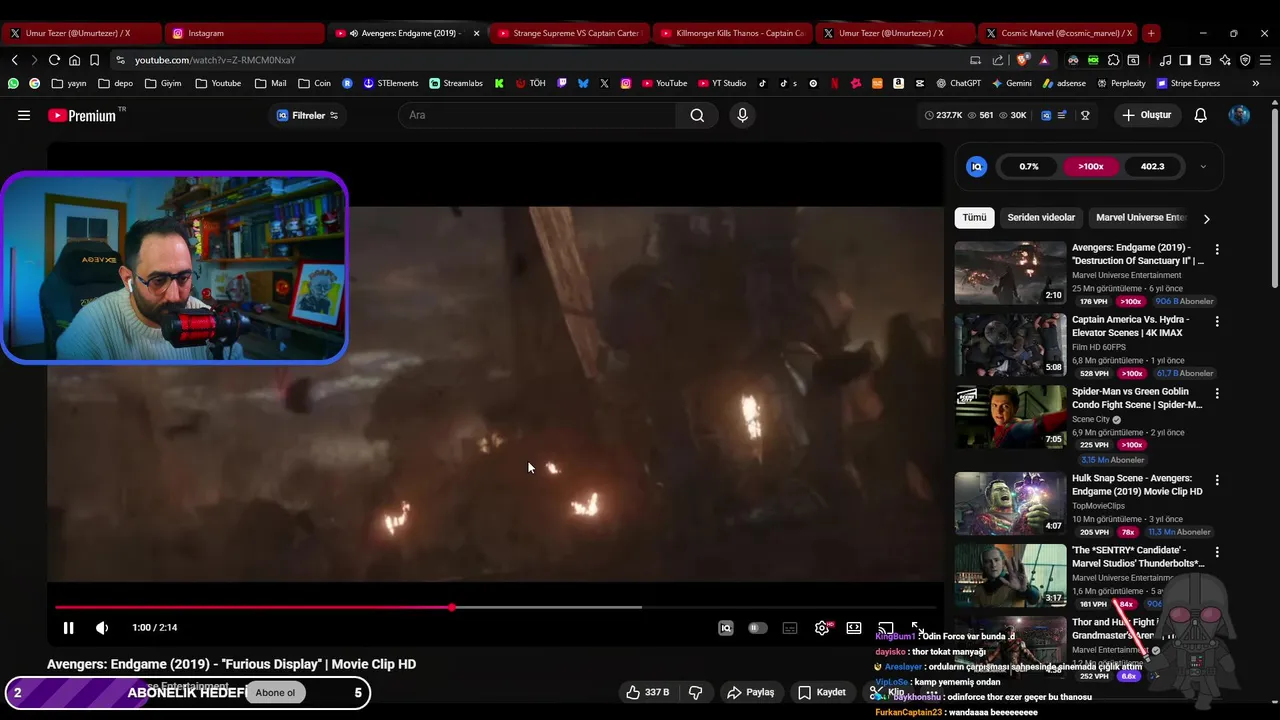Open options for Destruction Of Sanctuary II video

[1217, 249]
